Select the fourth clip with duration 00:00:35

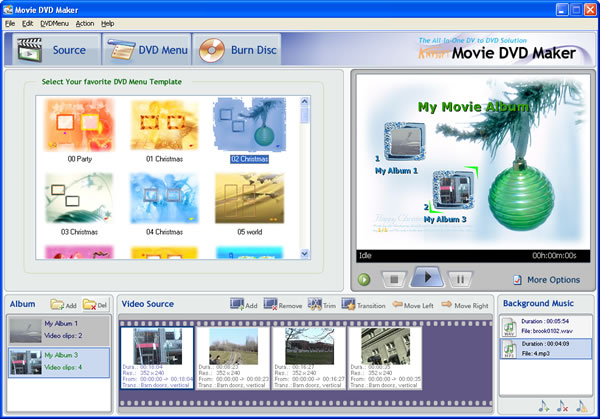pyautogui.click(x=385, y=358)
